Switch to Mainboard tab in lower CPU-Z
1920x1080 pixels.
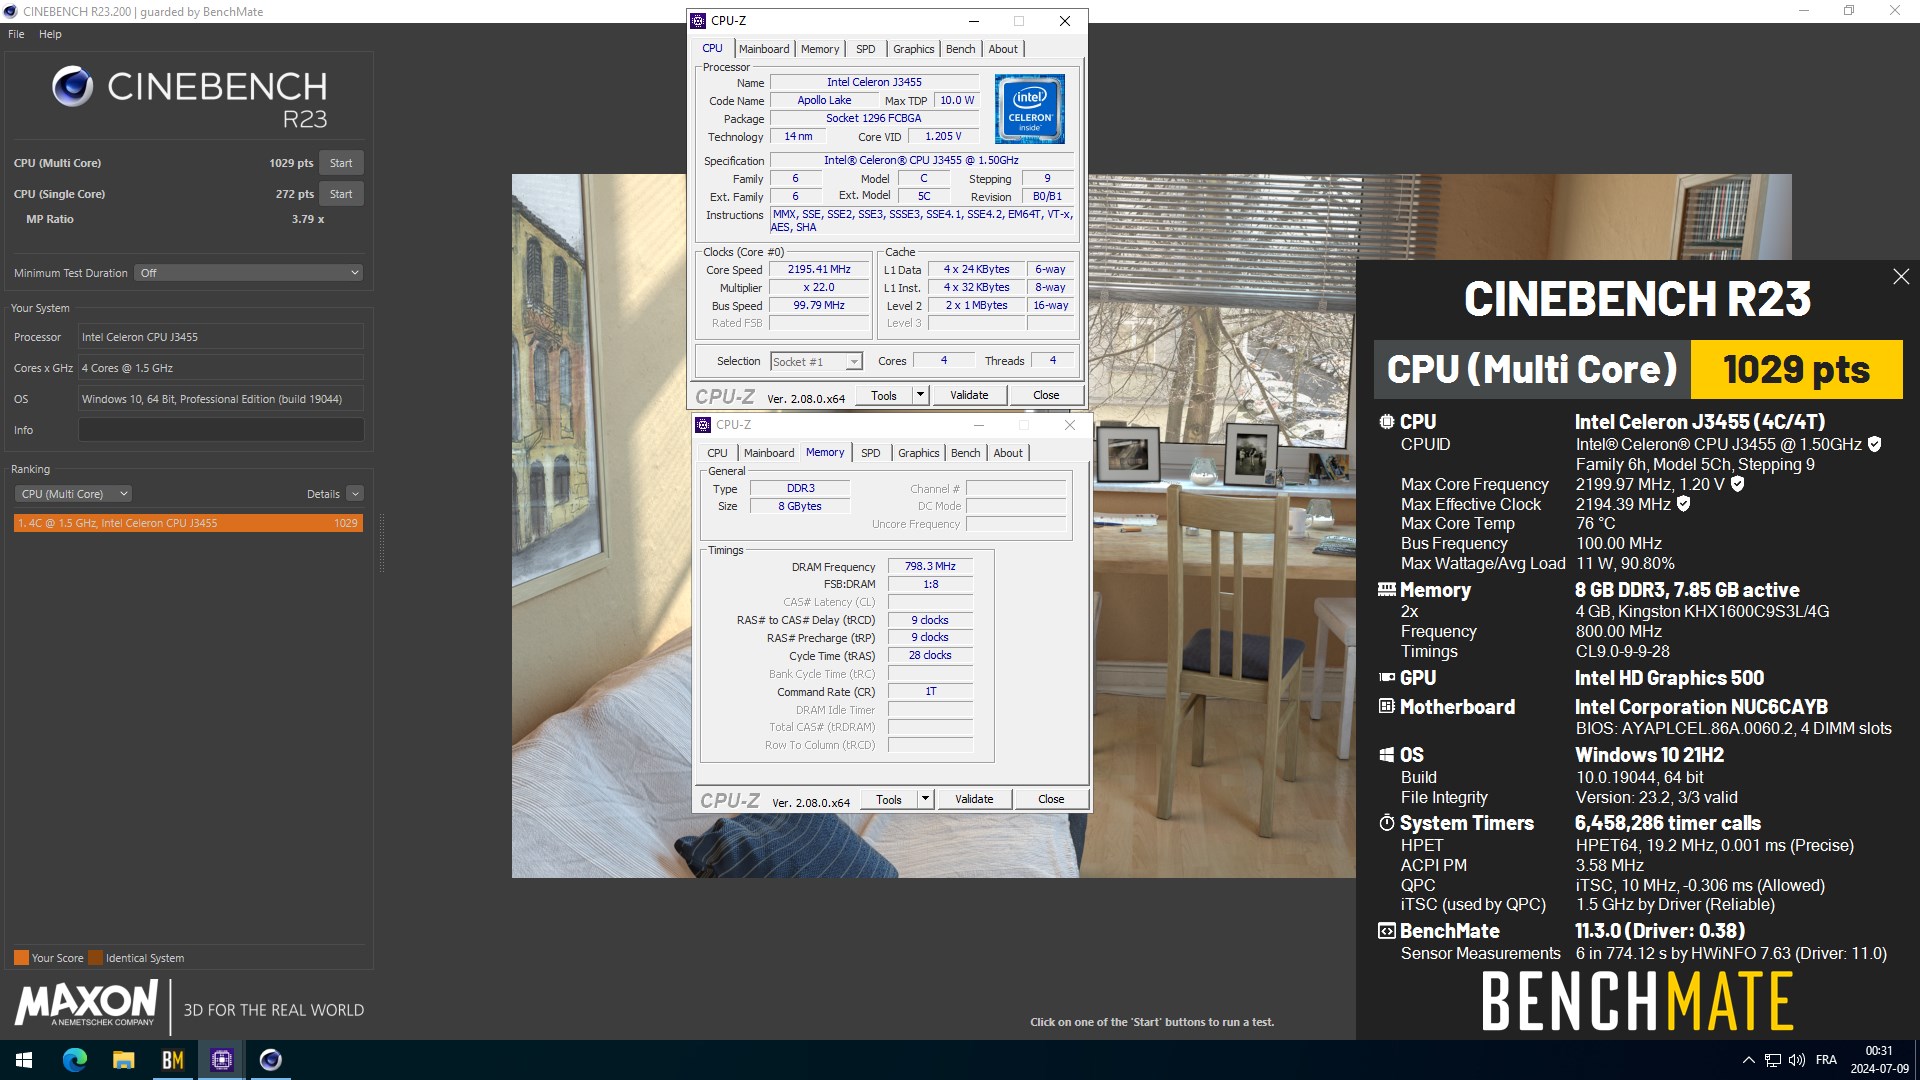[x=769, y=453]
